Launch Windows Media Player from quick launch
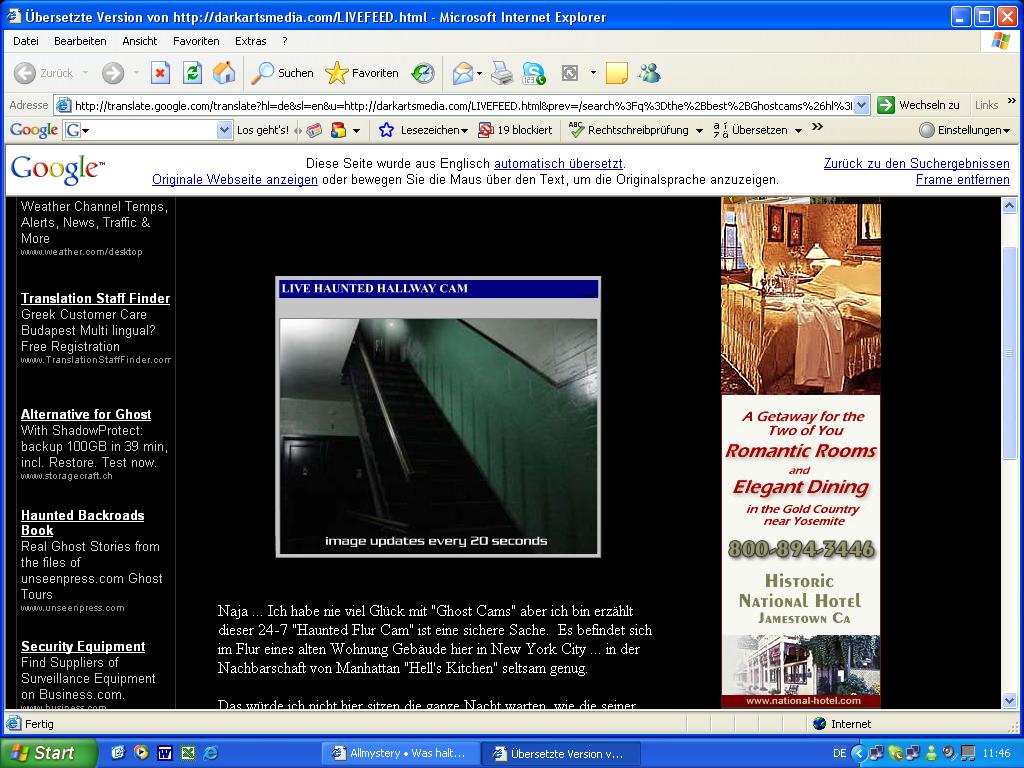This screenshot has width=1024, height=768. (x=140, y=753)
